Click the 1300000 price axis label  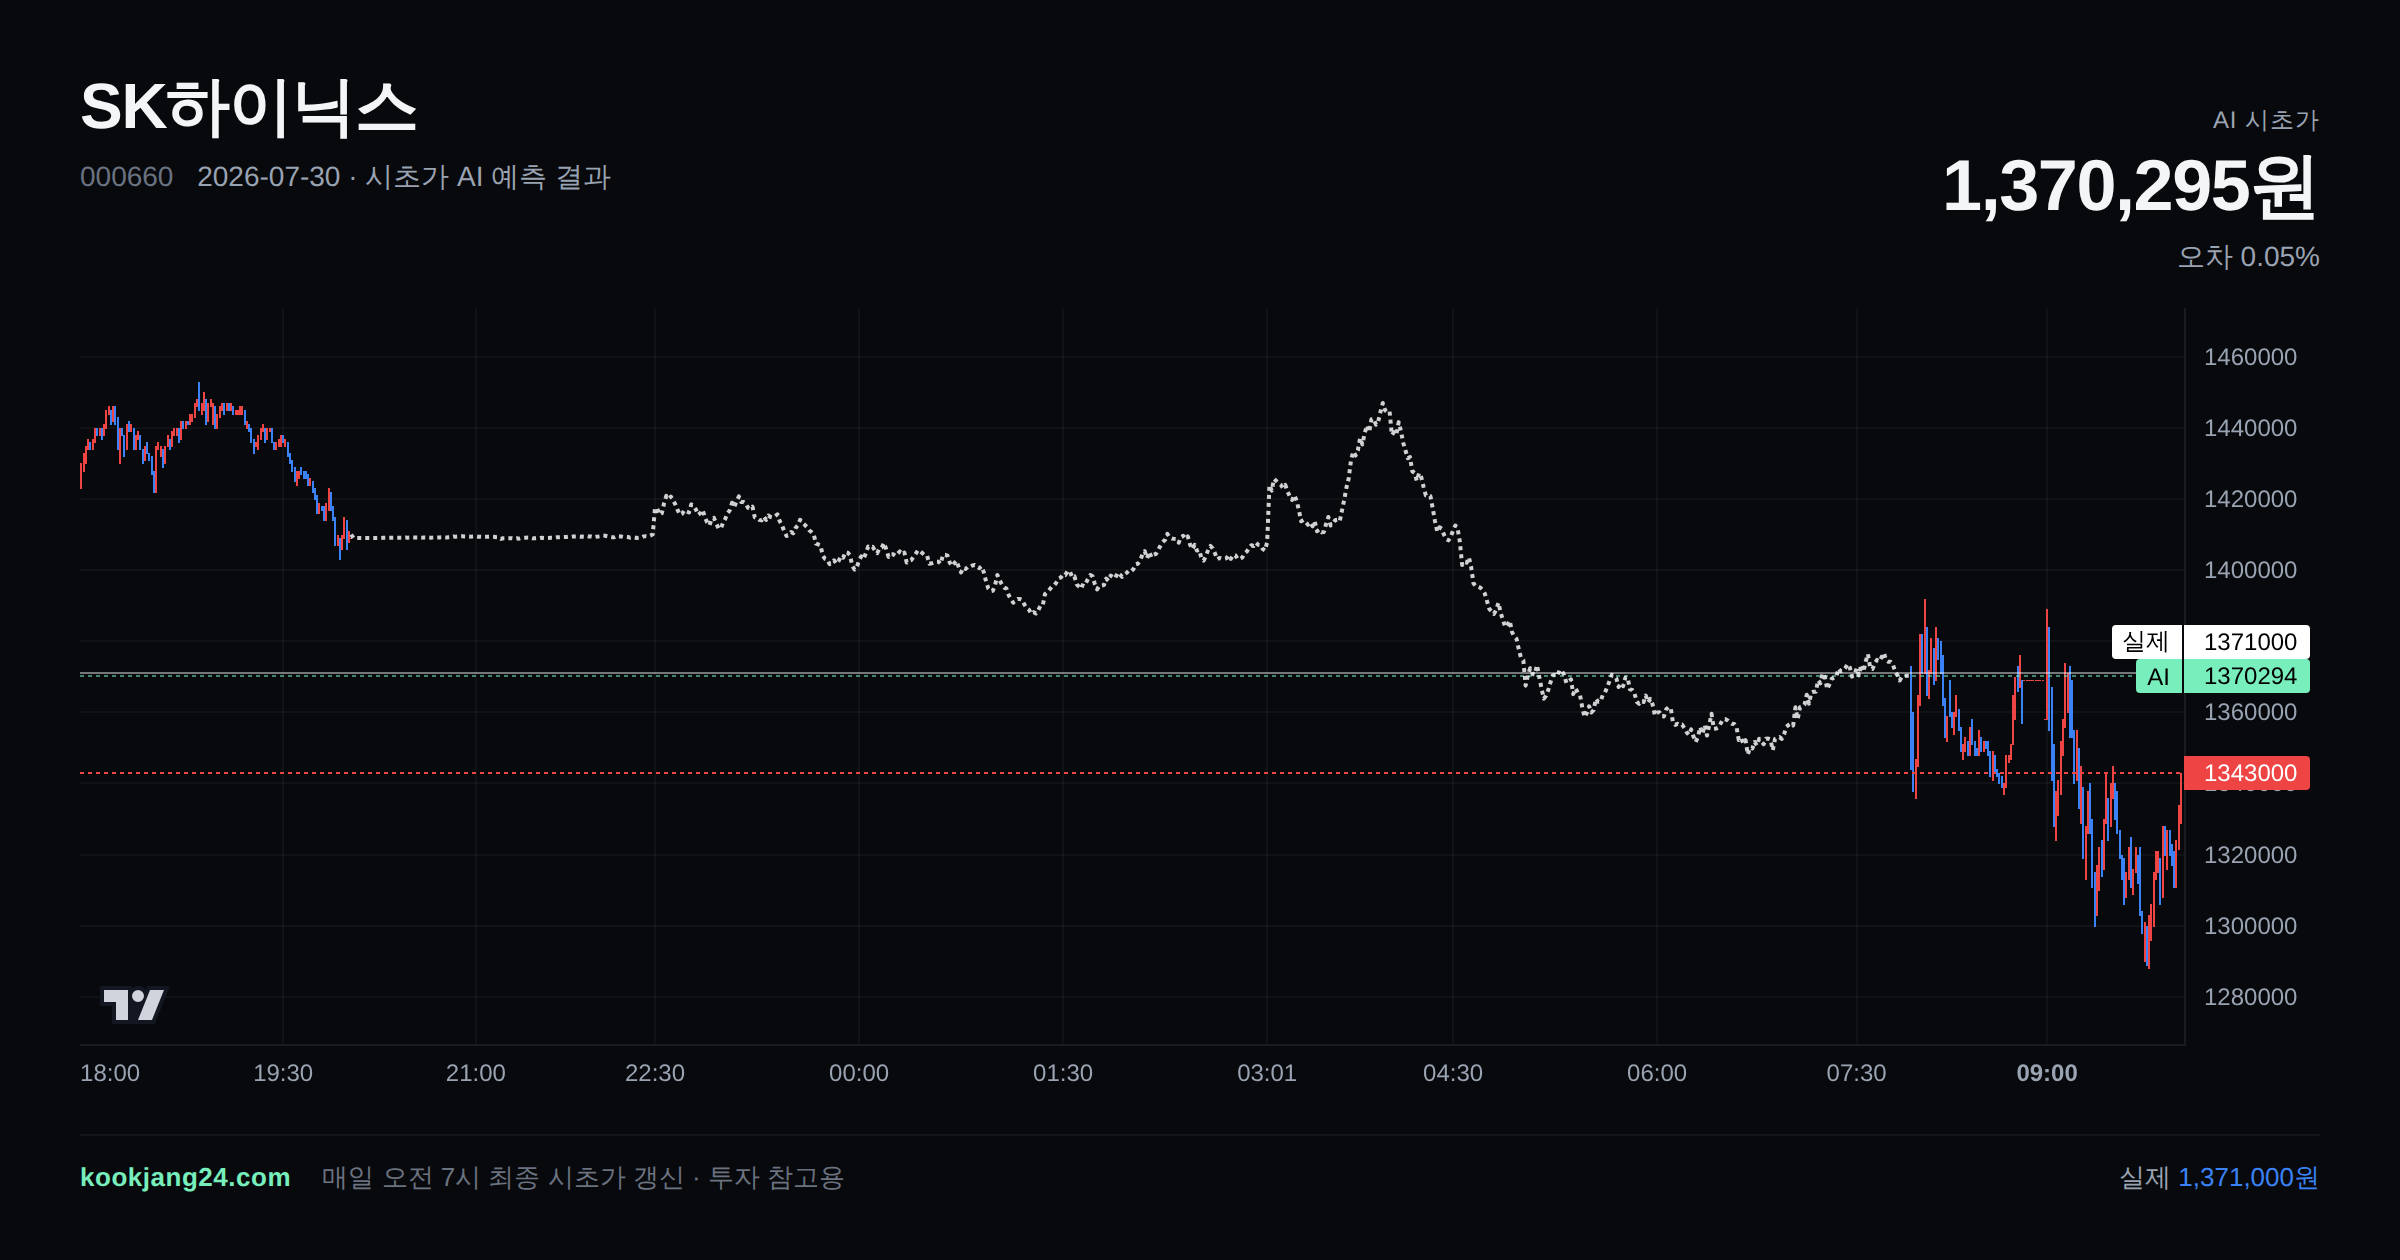pyautogui.click(x=2250, y=926)
